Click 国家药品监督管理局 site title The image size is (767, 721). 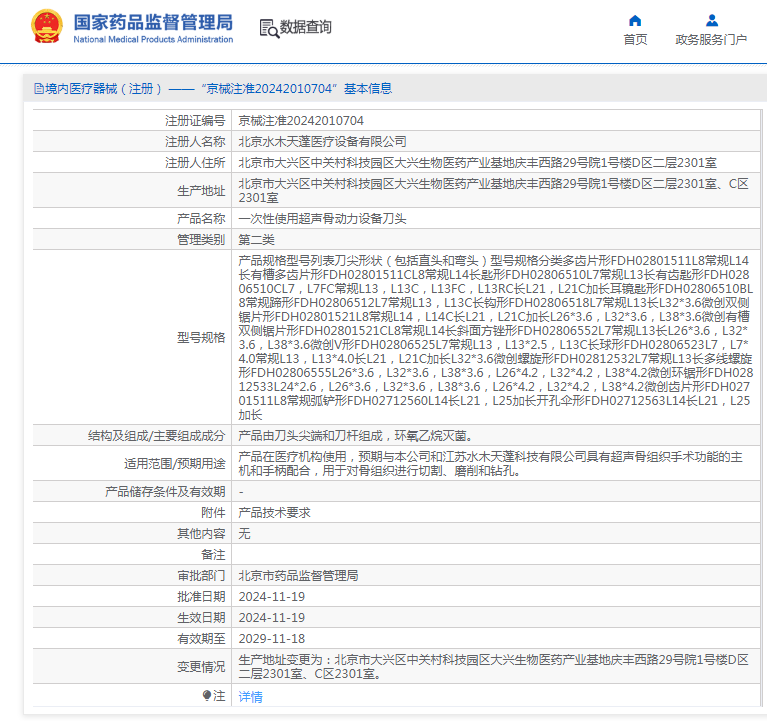153,23
